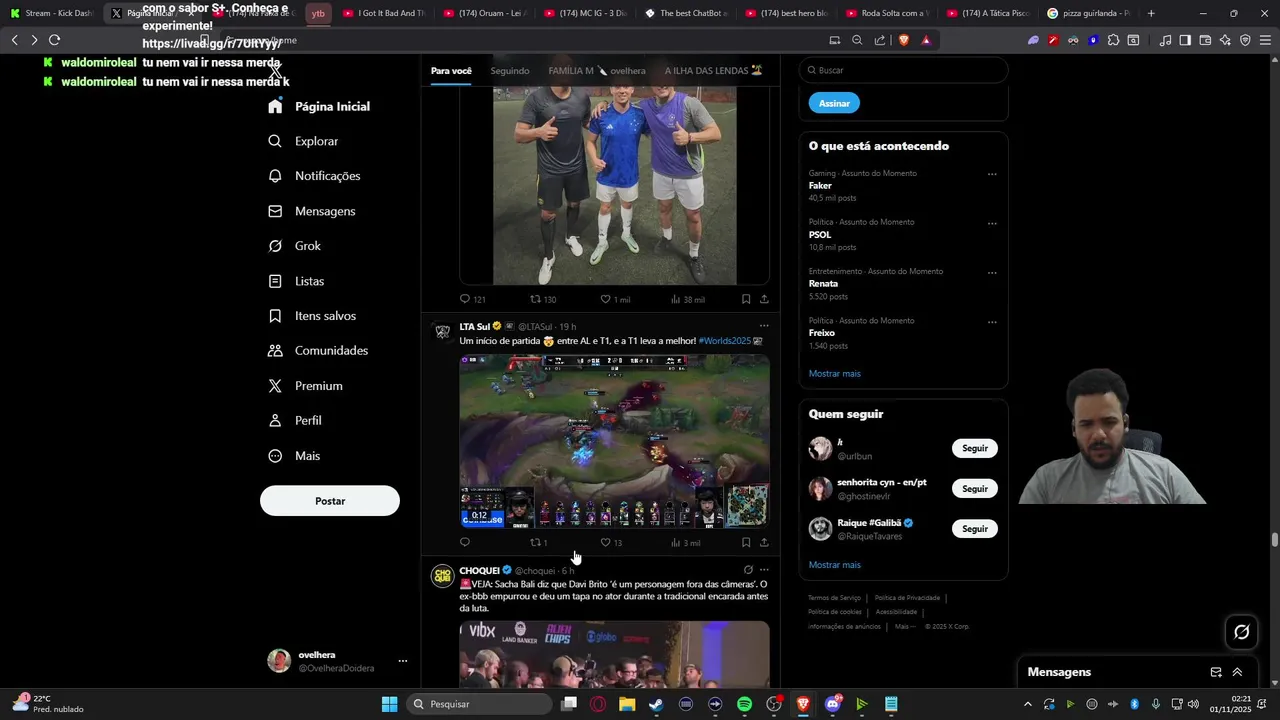Open Itens salvos bookmarks
Image resolution: width=1280 pixels, height=720 pixels.
coord(312,316)
